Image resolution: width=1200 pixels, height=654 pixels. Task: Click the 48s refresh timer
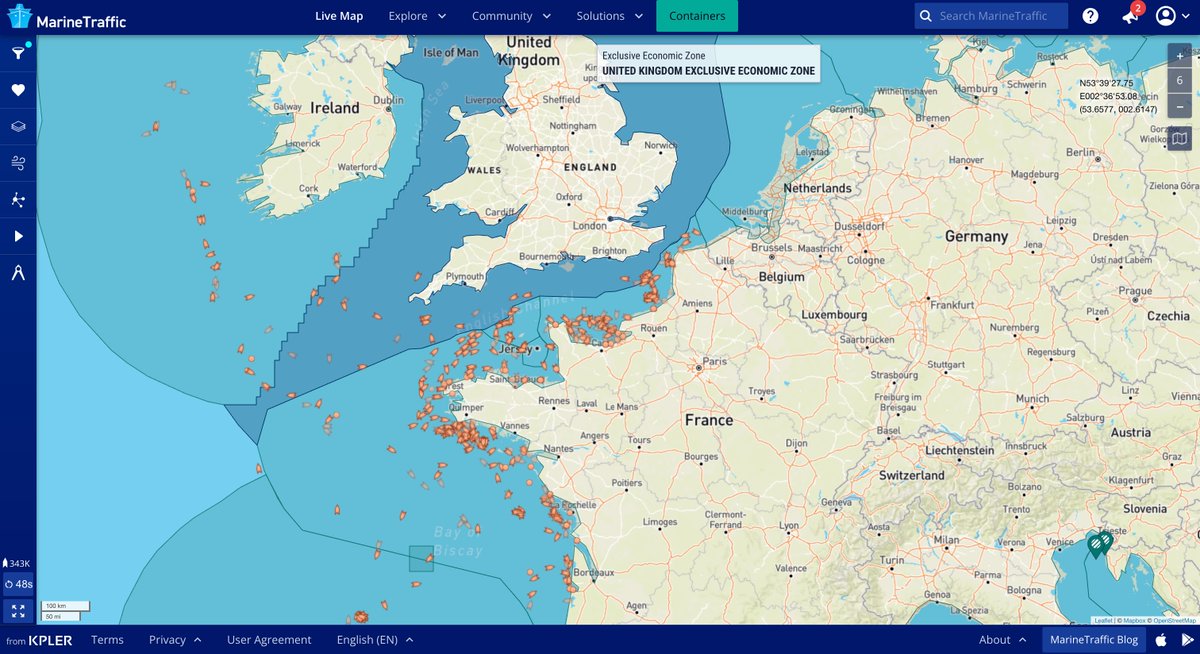18,584
